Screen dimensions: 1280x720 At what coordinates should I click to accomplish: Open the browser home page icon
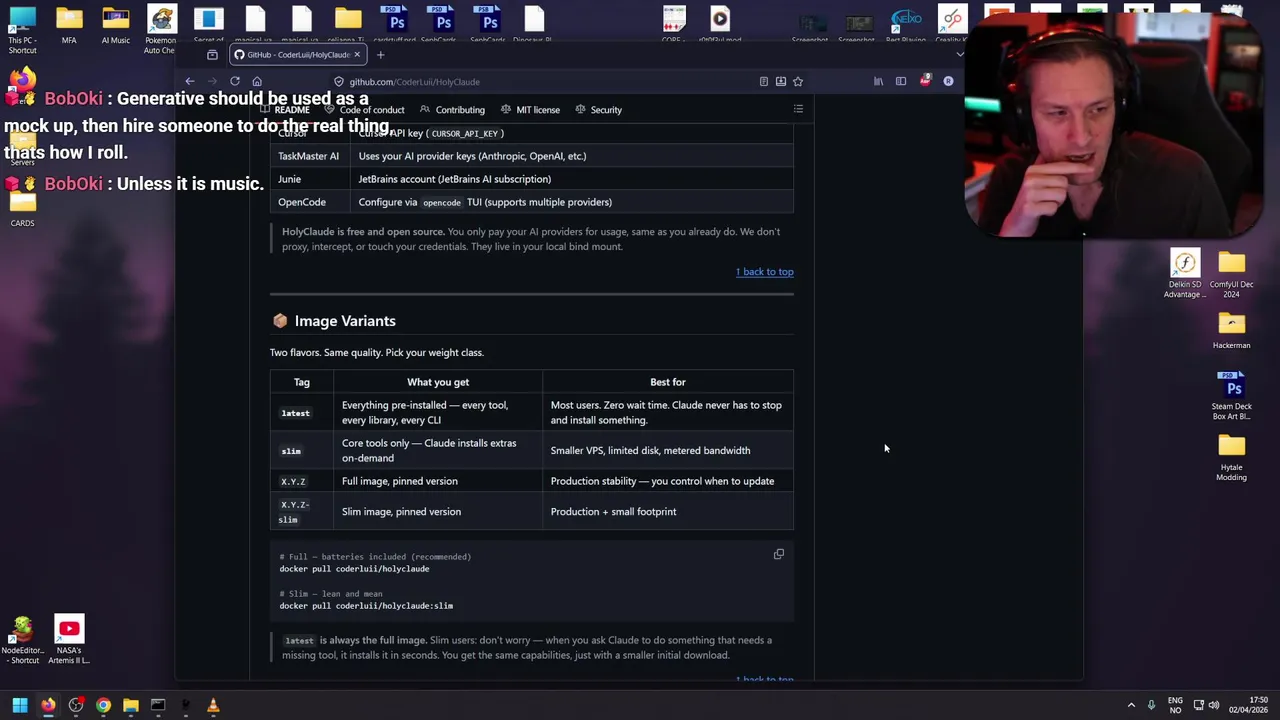(x=257, y=82)
